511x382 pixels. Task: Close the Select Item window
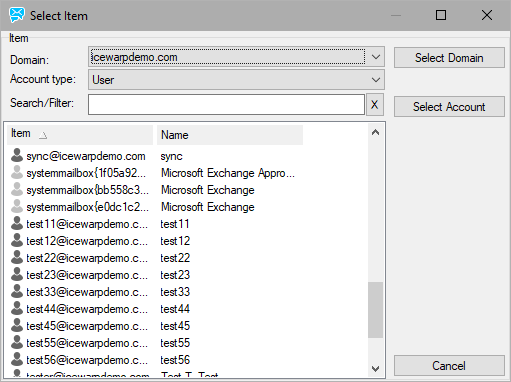click(x=487, y=15)
